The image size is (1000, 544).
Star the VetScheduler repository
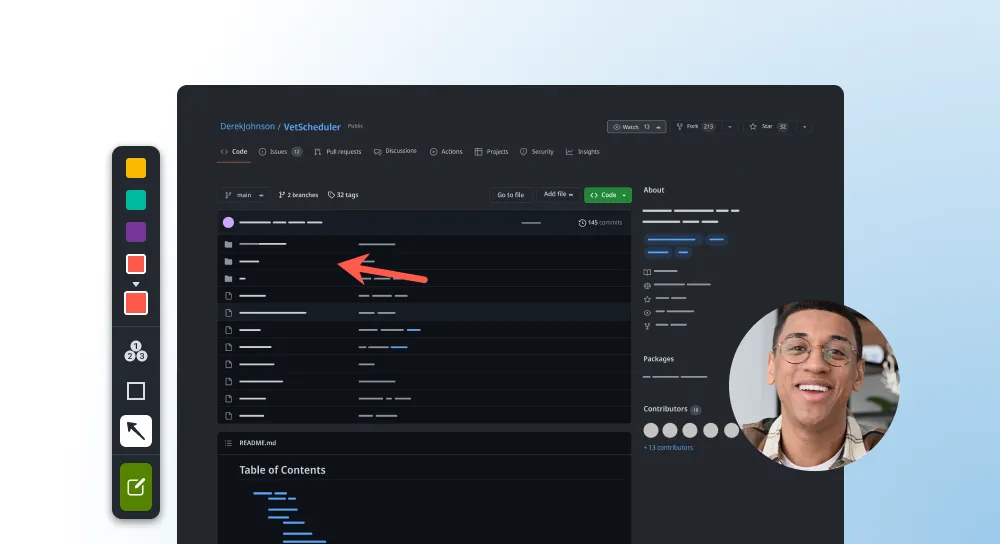tap(768, 127)
